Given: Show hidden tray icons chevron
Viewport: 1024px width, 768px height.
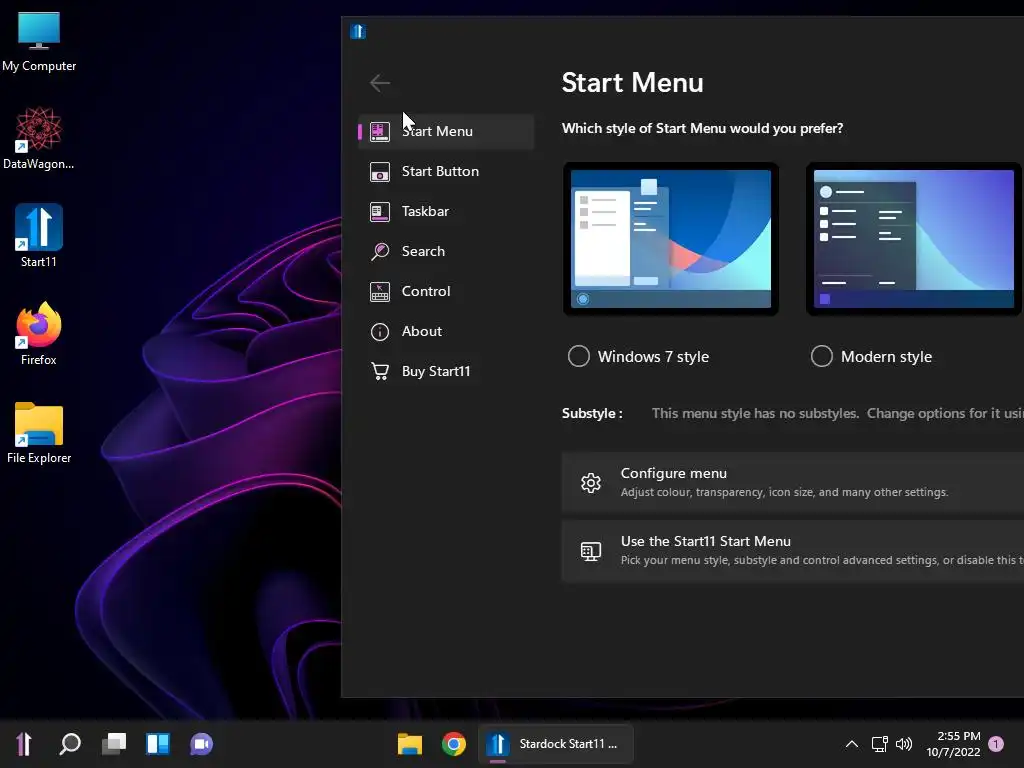Looking at the screenshot, I should [852, 744].
